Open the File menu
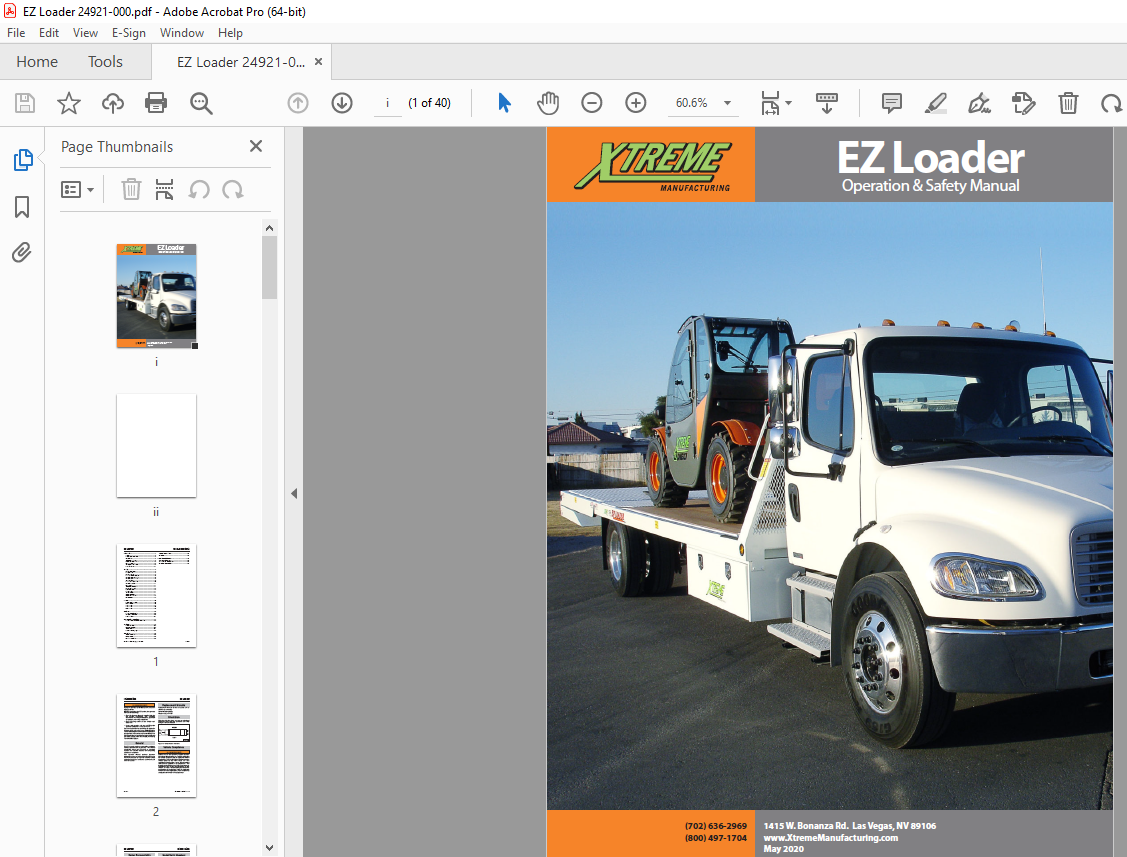This screenshot has width=1127, height=857. pos(16,32)
